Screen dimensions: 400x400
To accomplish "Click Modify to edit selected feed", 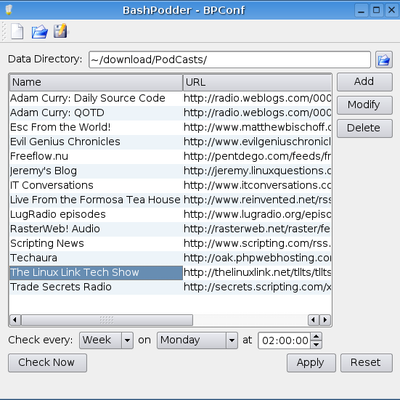I will pos(365,105).
